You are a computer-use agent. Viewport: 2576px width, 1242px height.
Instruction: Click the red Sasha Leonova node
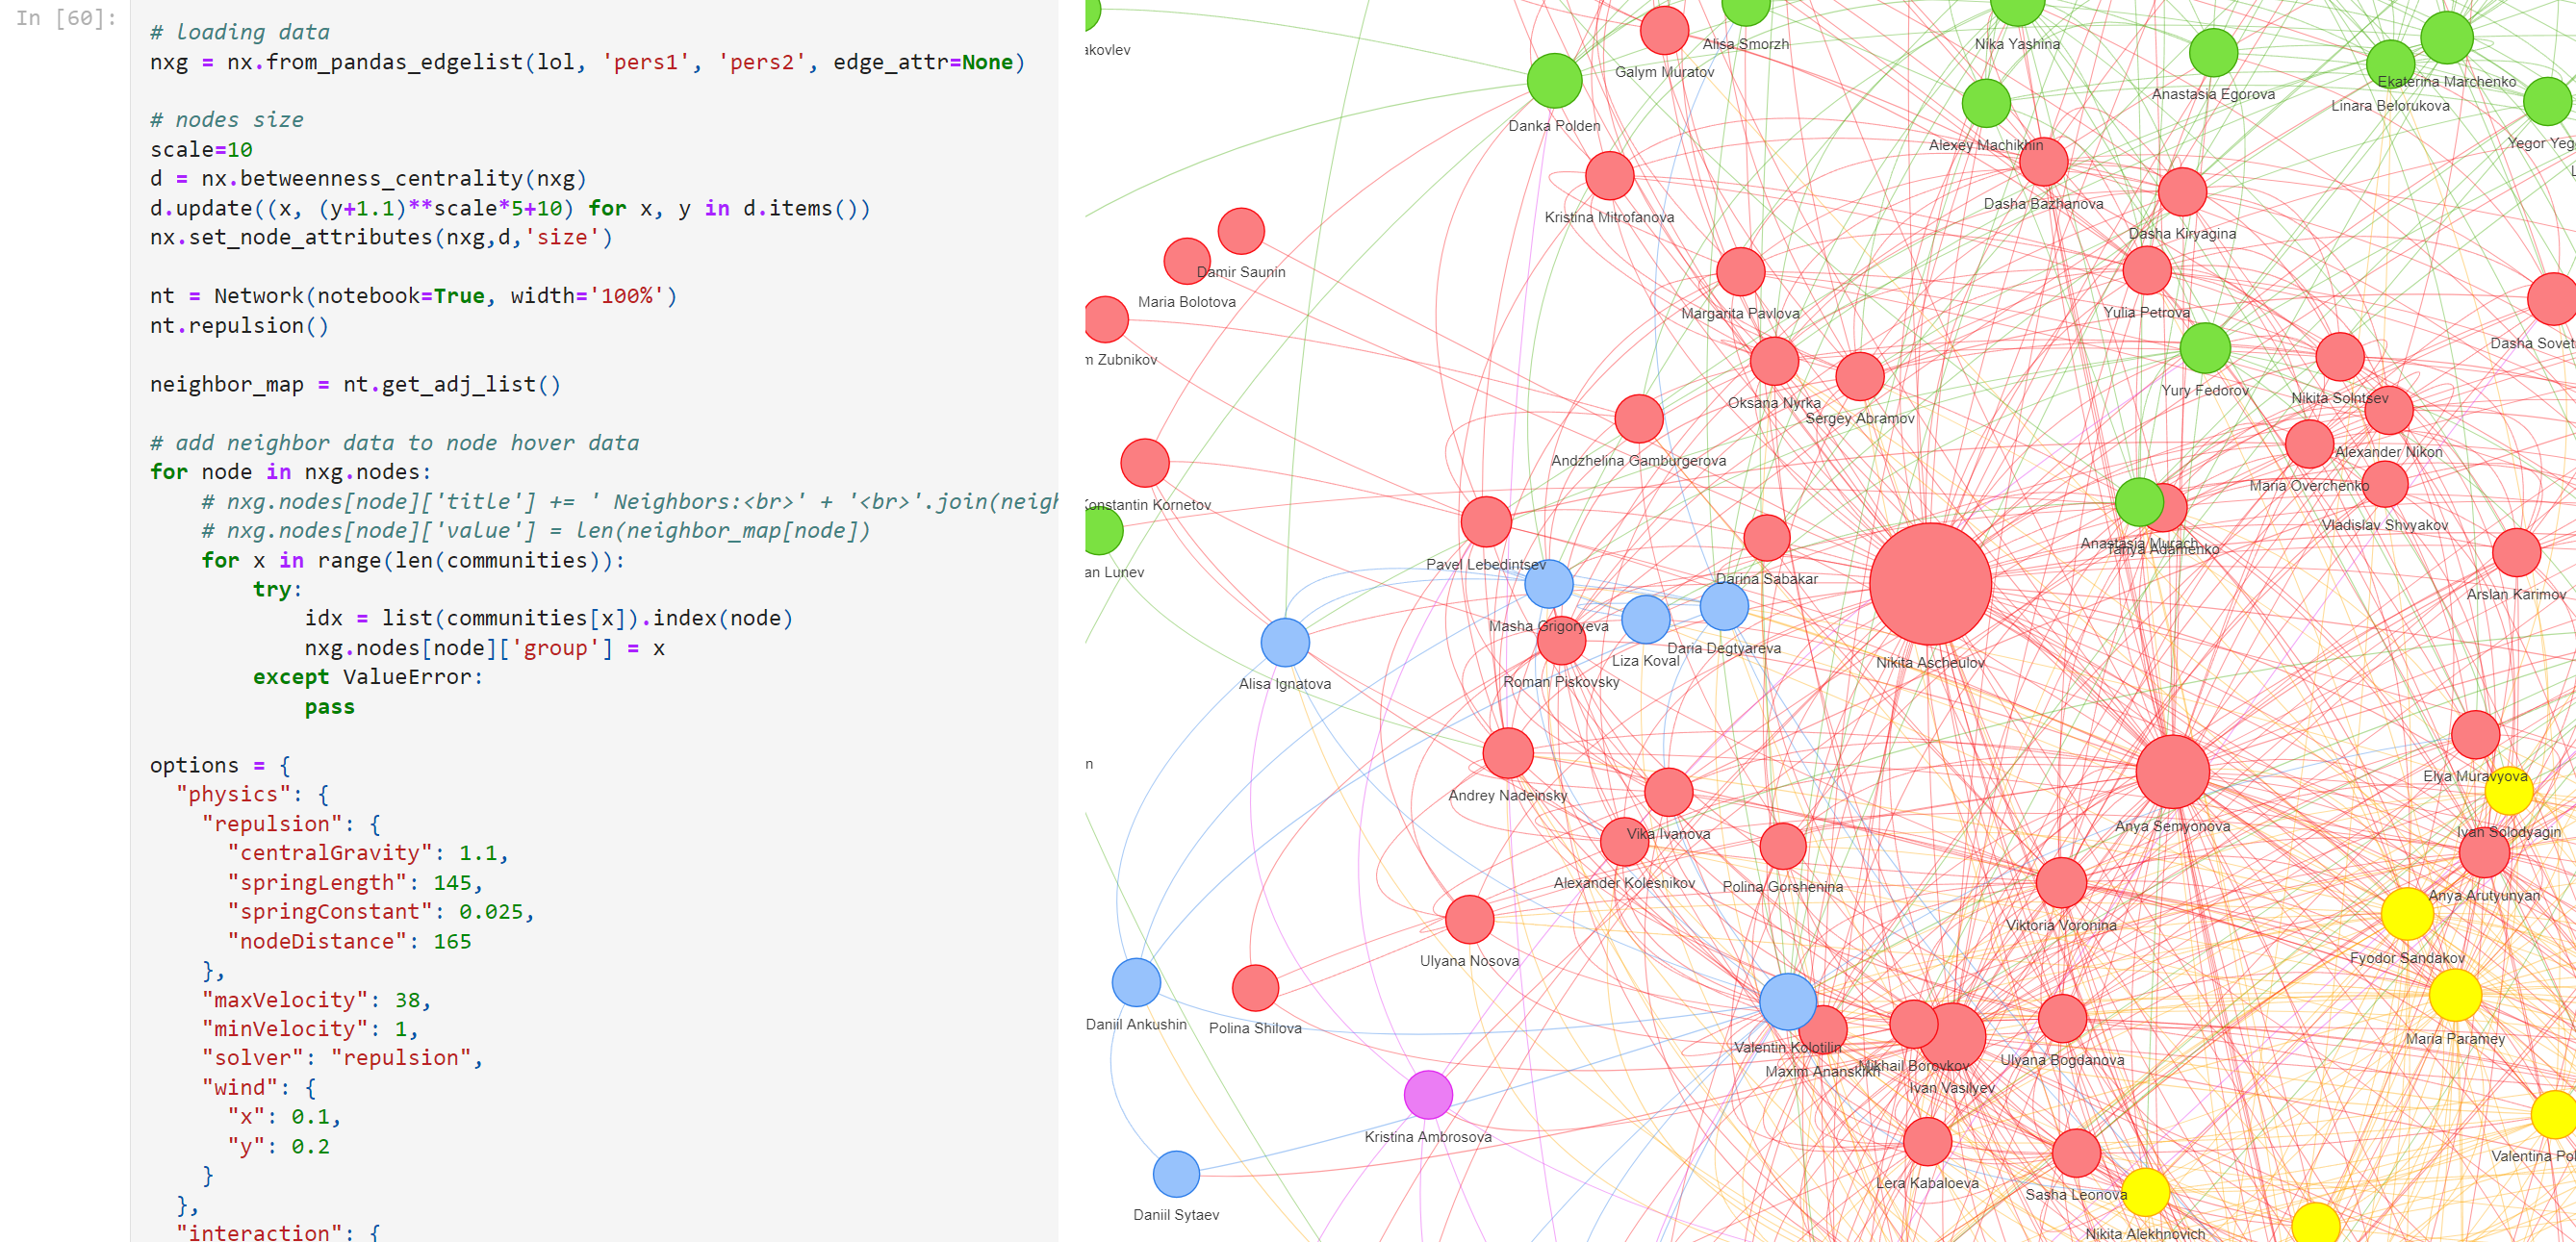click(x=2076, y=1153)
